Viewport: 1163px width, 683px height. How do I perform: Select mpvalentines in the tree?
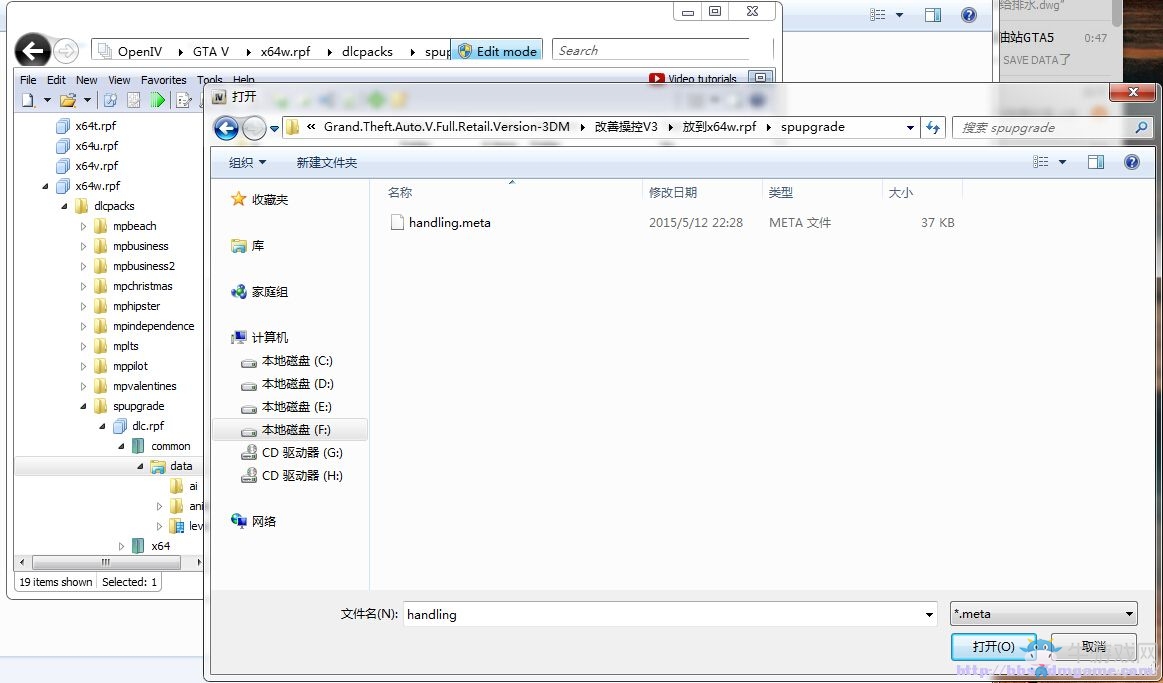pos(145,386)
